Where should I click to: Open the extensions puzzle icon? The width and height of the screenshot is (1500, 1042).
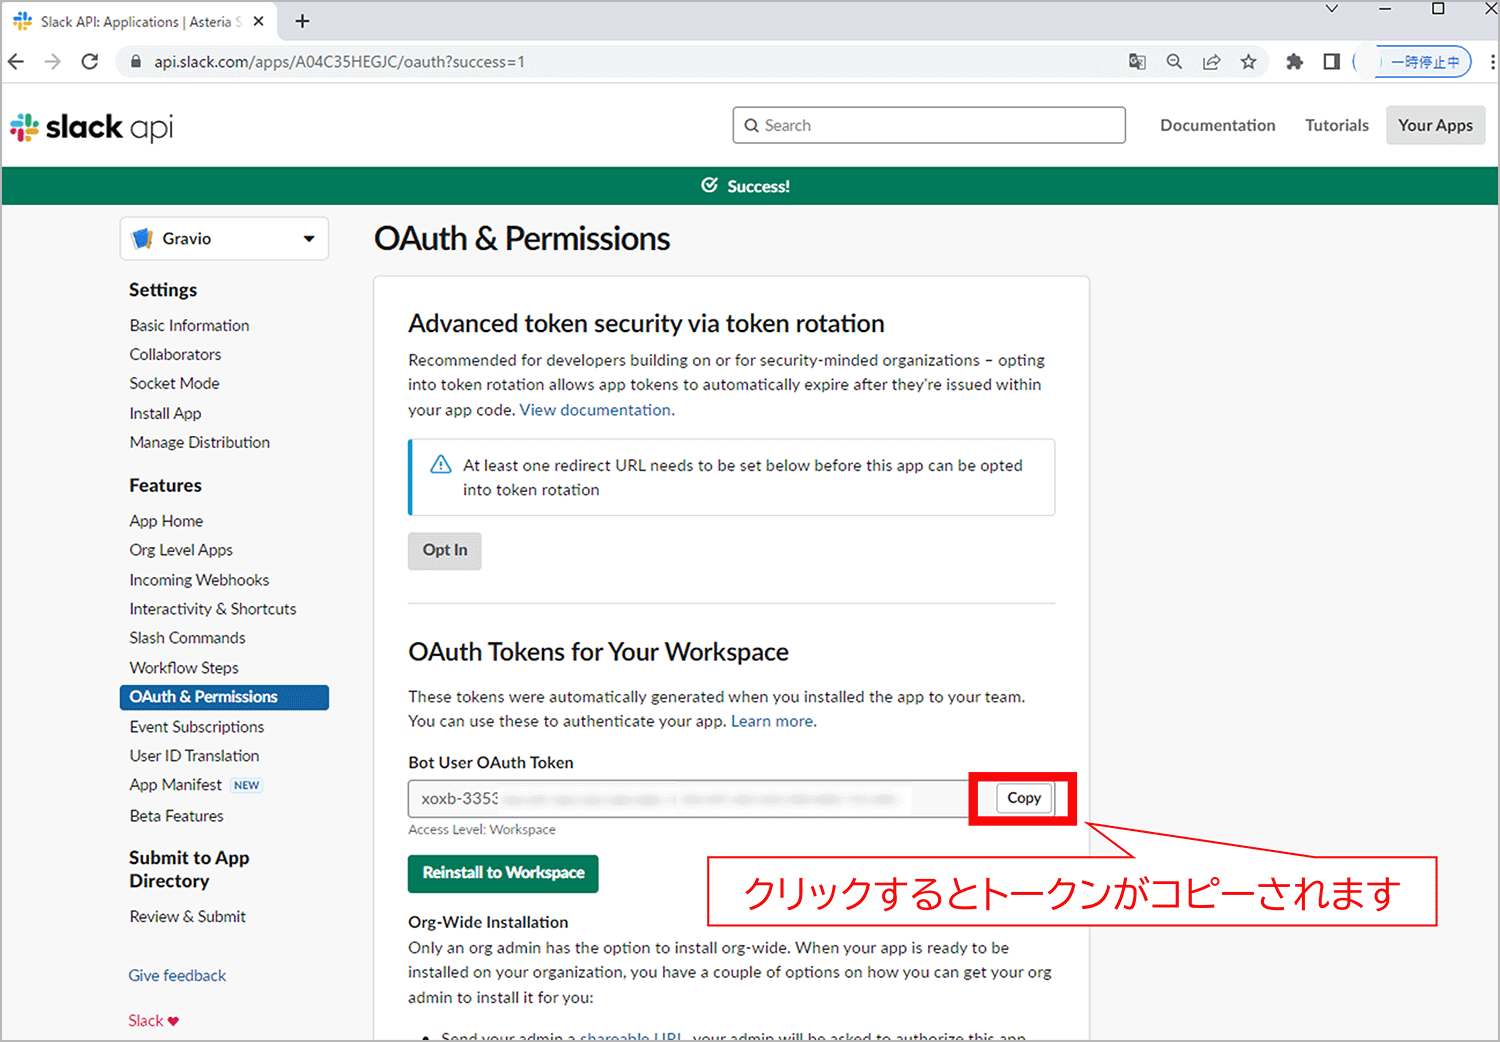click(x=1294, y=62)
